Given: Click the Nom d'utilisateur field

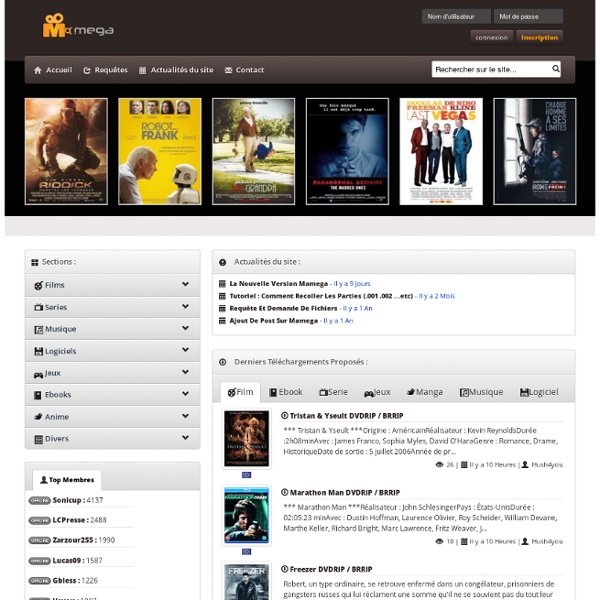Looking at the screenshot, I should pos(456,16).
